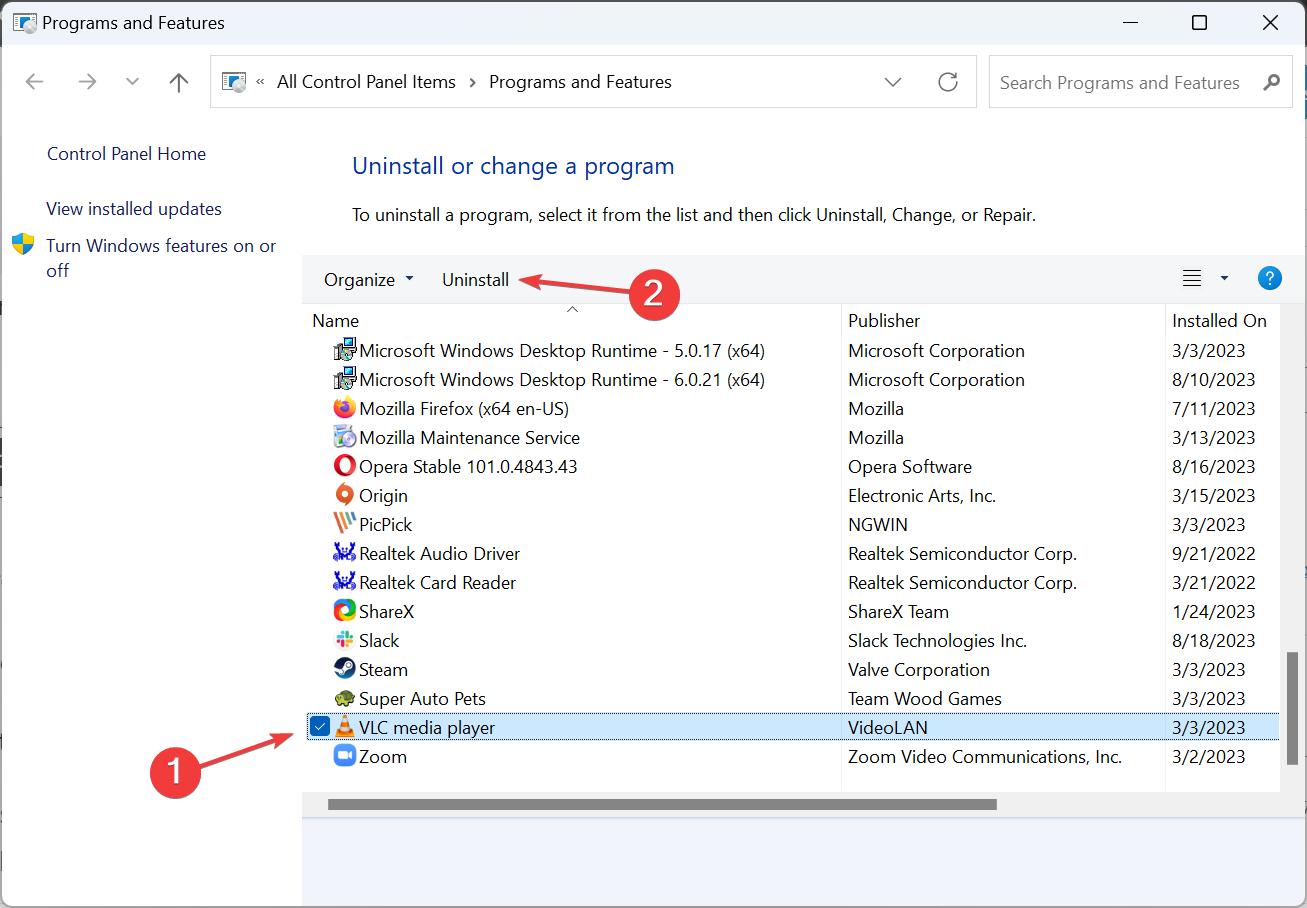Click the ShareX program icon
This screenshot has height=908, width=1307.
coord(344,611)
